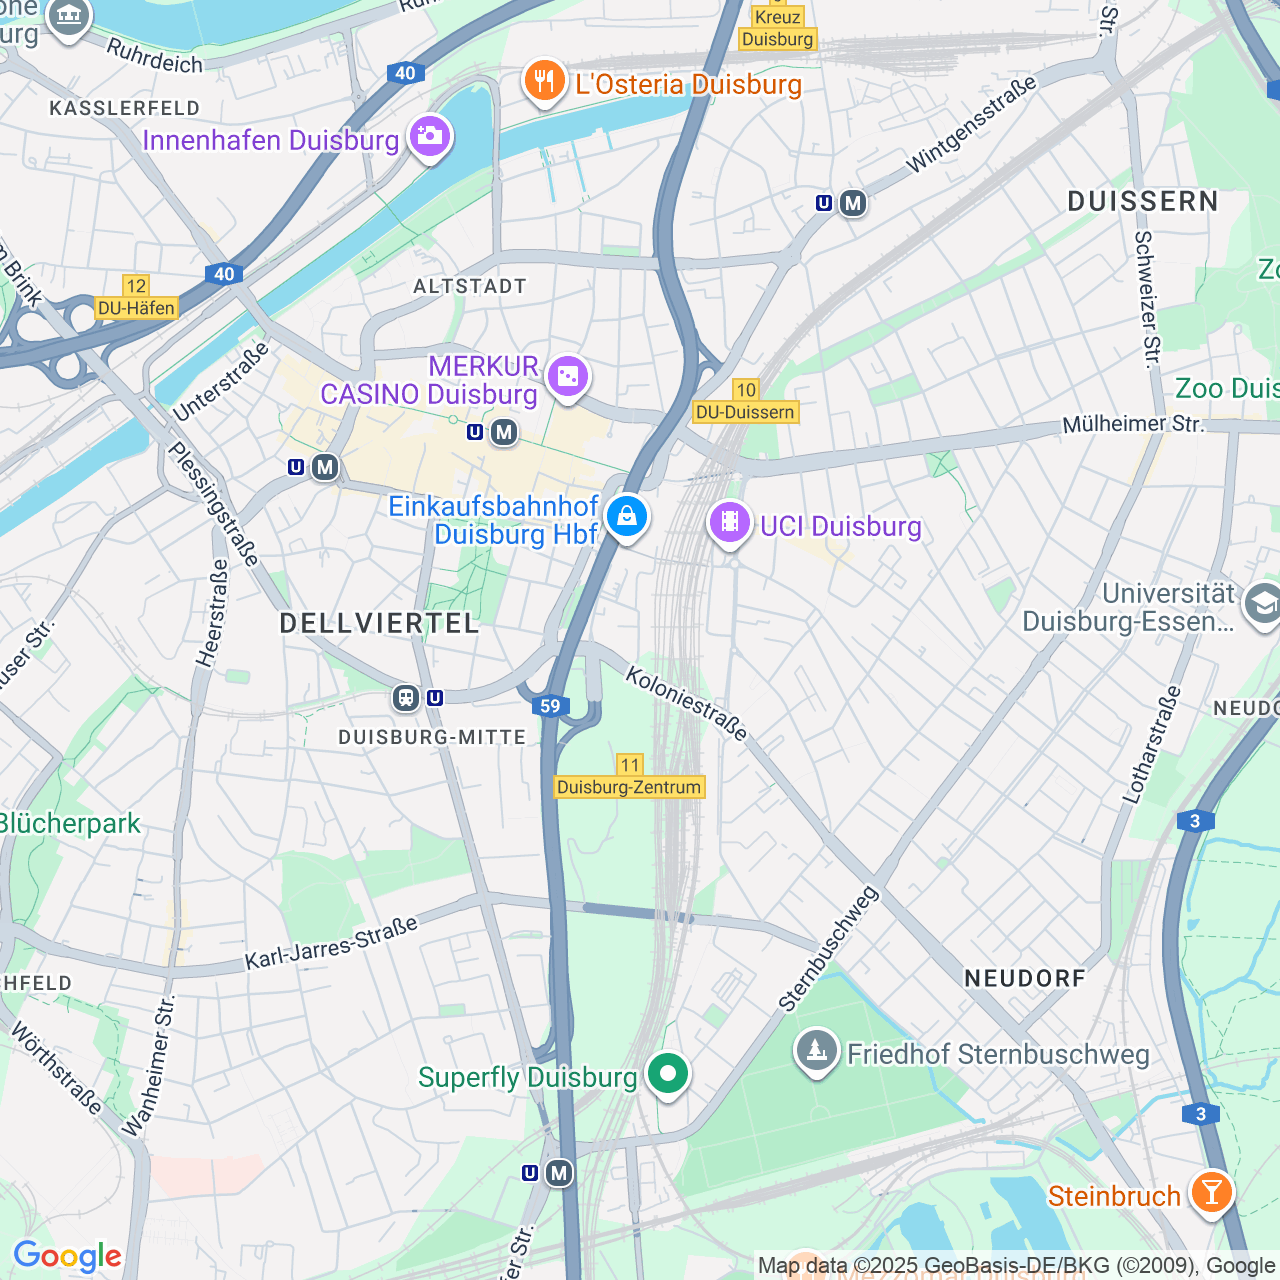The width and height of the screenshot is (1280, 1280).
Task: Select the Steinbruch cocktail bar pin
Action: (1211, 1194)
